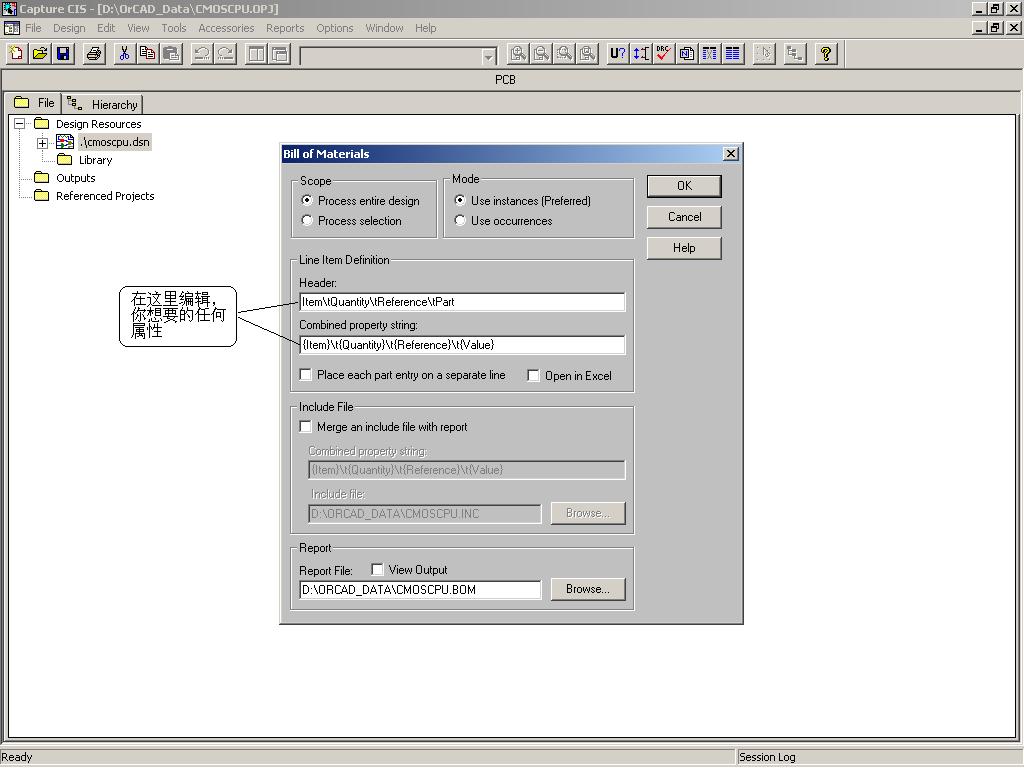Image resolution: width=1024 pixels, height=768 pixels.
Task: Click the dialog Help button
Action: pyautogui.click(x=684, y=248)
